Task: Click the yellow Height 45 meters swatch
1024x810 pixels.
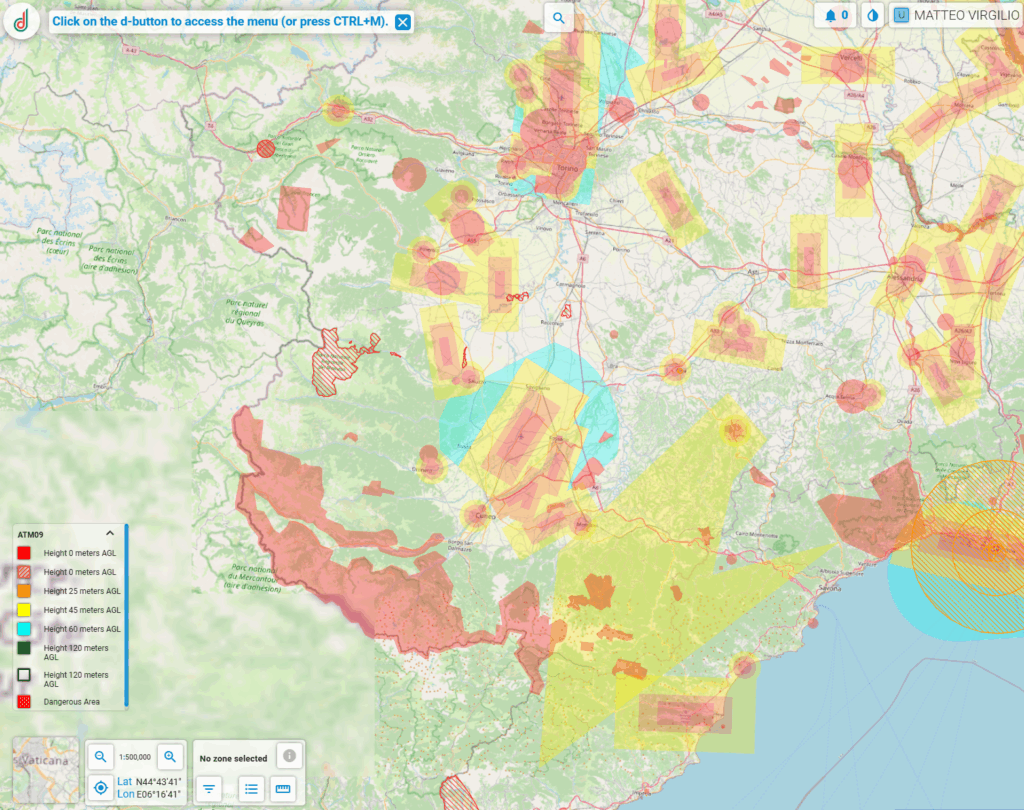Action: click(24, 610)
